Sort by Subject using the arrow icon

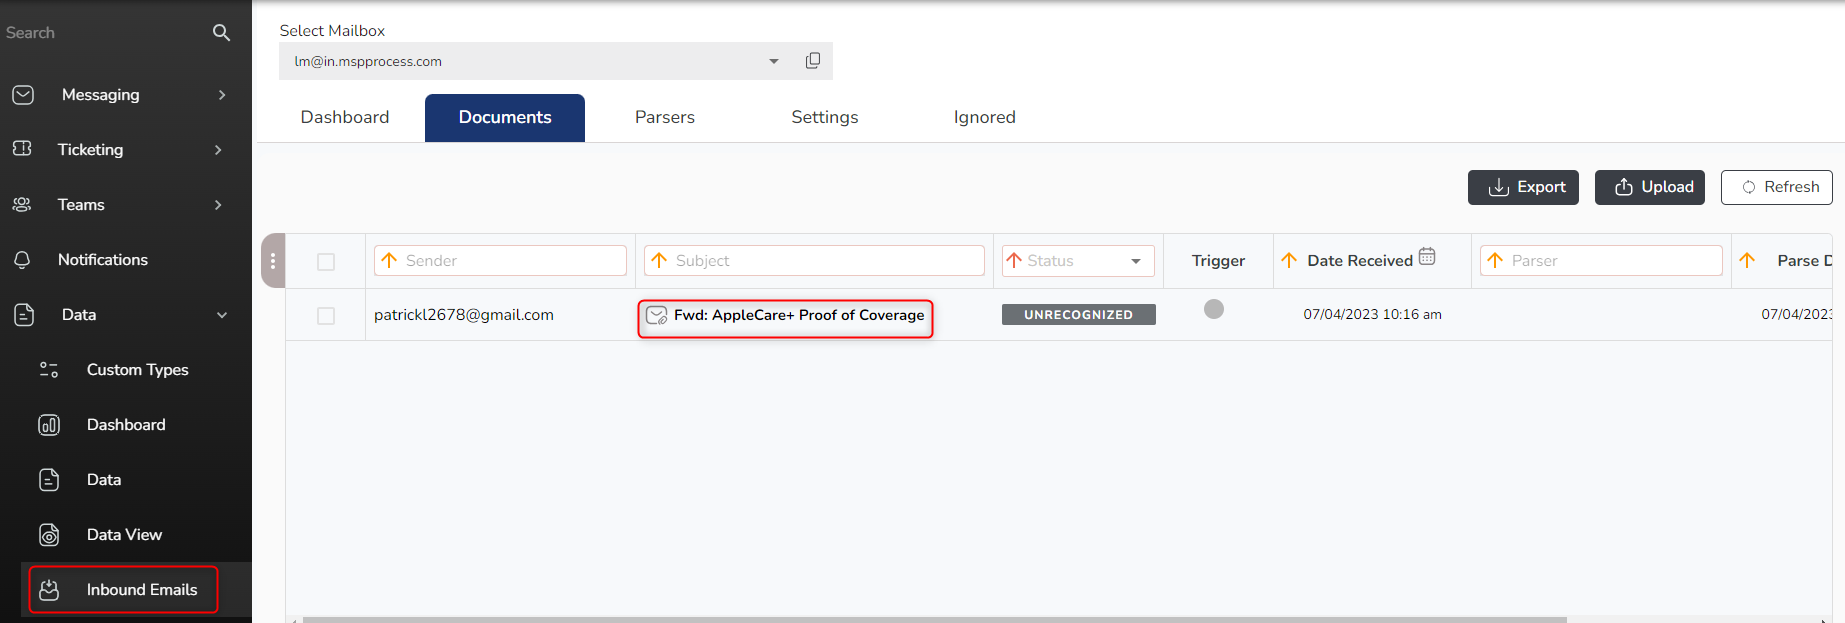pos(659,260)
